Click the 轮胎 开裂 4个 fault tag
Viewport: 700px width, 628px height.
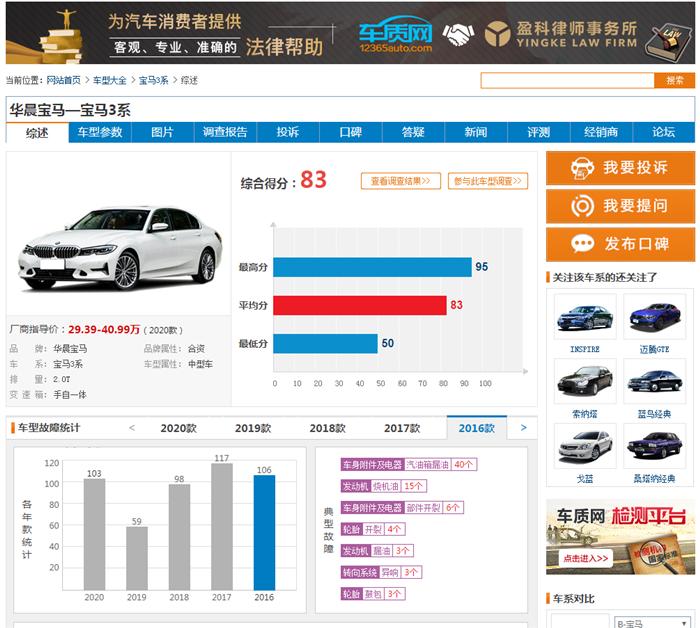[x=373, y=529]
